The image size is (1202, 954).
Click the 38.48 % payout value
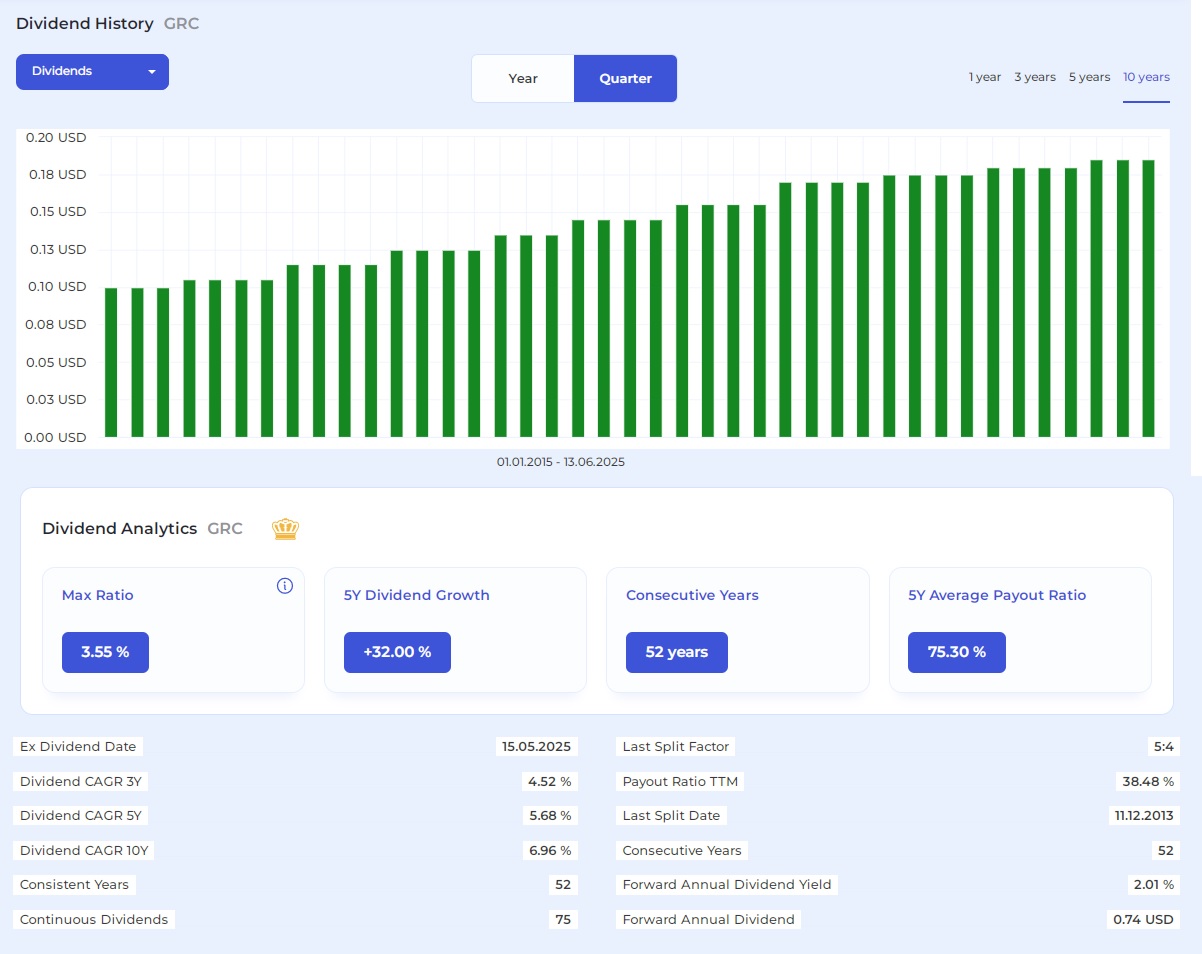pyautogui.click(x=1148, y=781)
